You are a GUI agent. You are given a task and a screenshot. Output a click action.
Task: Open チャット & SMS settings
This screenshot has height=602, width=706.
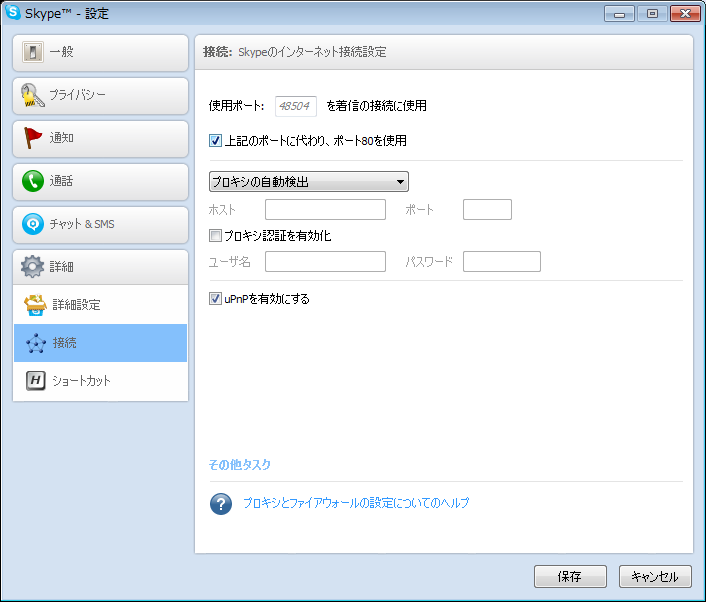tap(100, 225)
